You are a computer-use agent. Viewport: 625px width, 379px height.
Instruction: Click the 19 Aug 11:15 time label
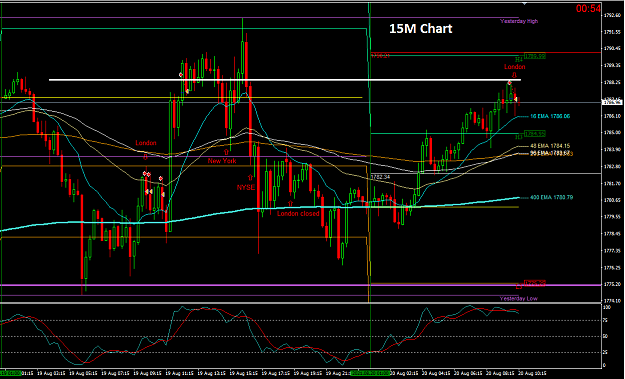click(x=179, y=374)
